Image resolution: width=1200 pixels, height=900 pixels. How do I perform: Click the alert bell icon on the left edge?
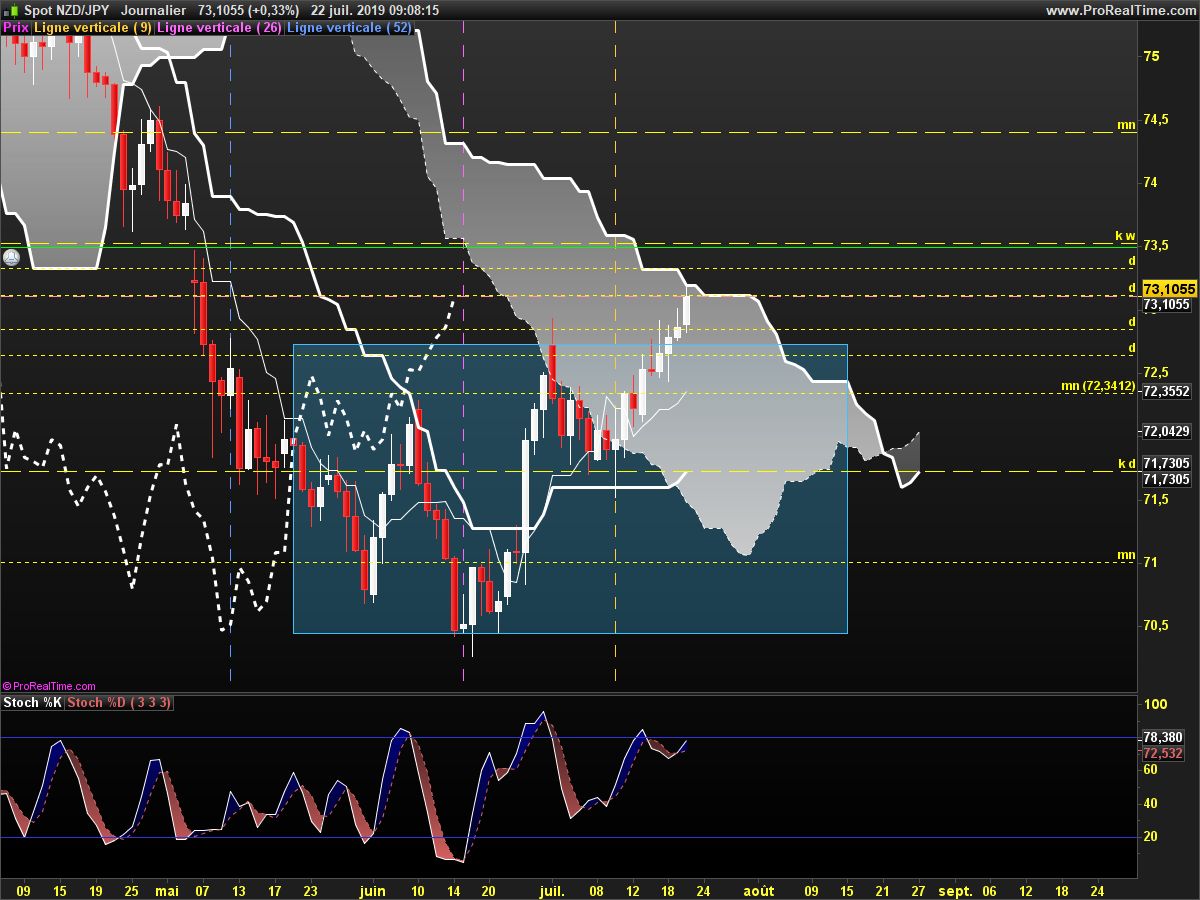(x=11, y=257)
